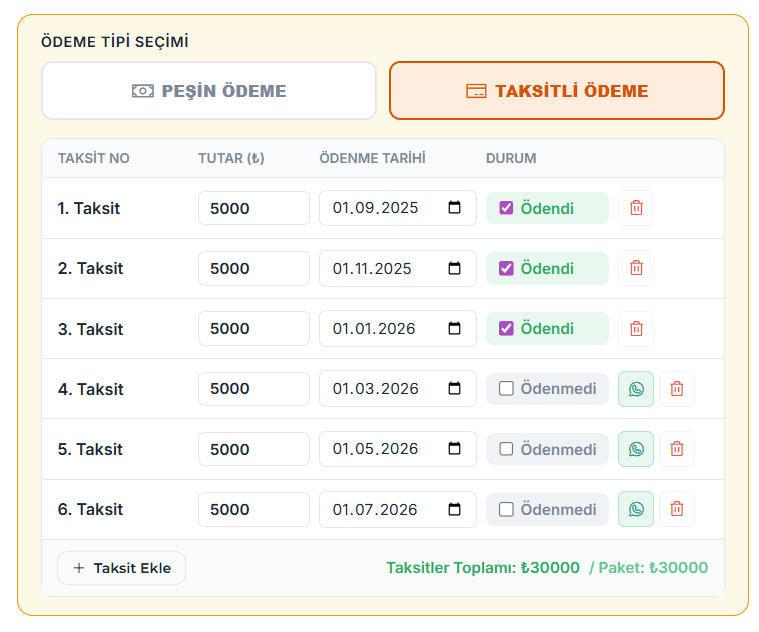Screen dimensions: 759x632
Task: Open calendar picker for 01.09.2025 date
Action: pos(454,208)
